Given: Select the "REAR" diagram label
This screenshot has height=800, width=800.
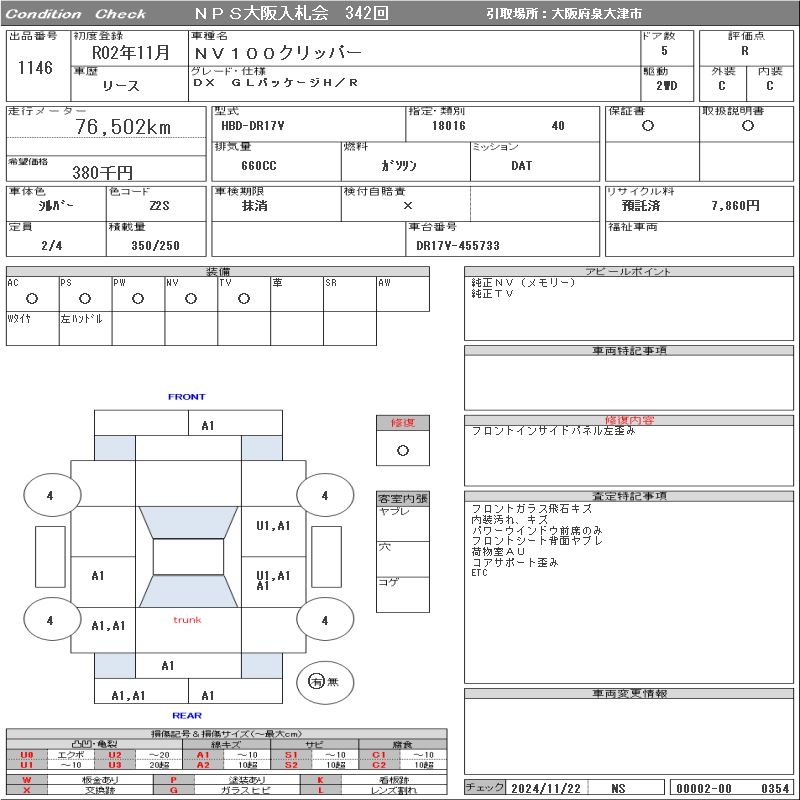Looking at the screenshot, I should click(x=187, y=715).
